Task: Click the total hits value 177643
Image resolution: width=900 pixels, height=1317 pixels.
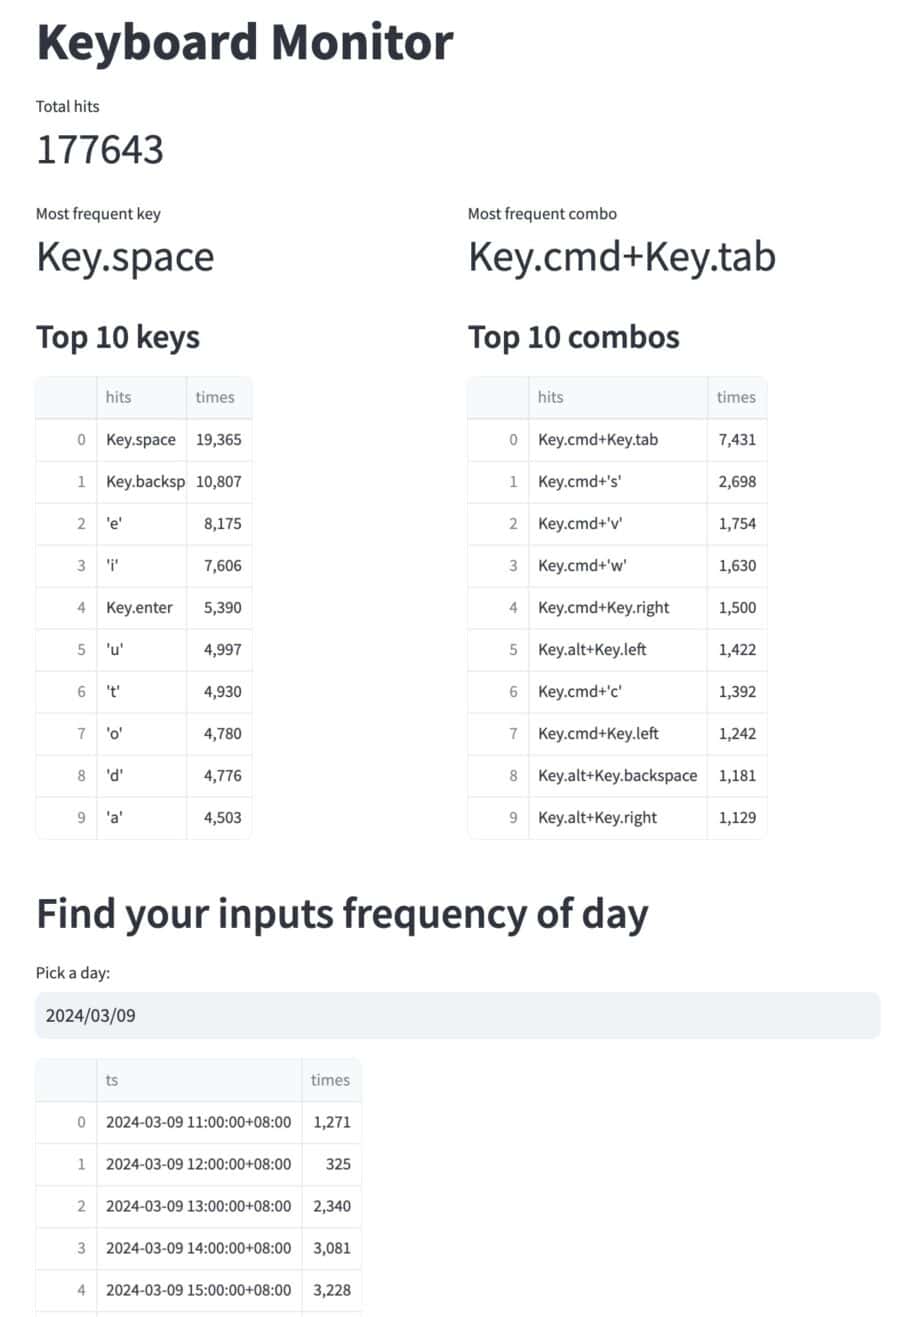Action: click(x=100, y=150)
